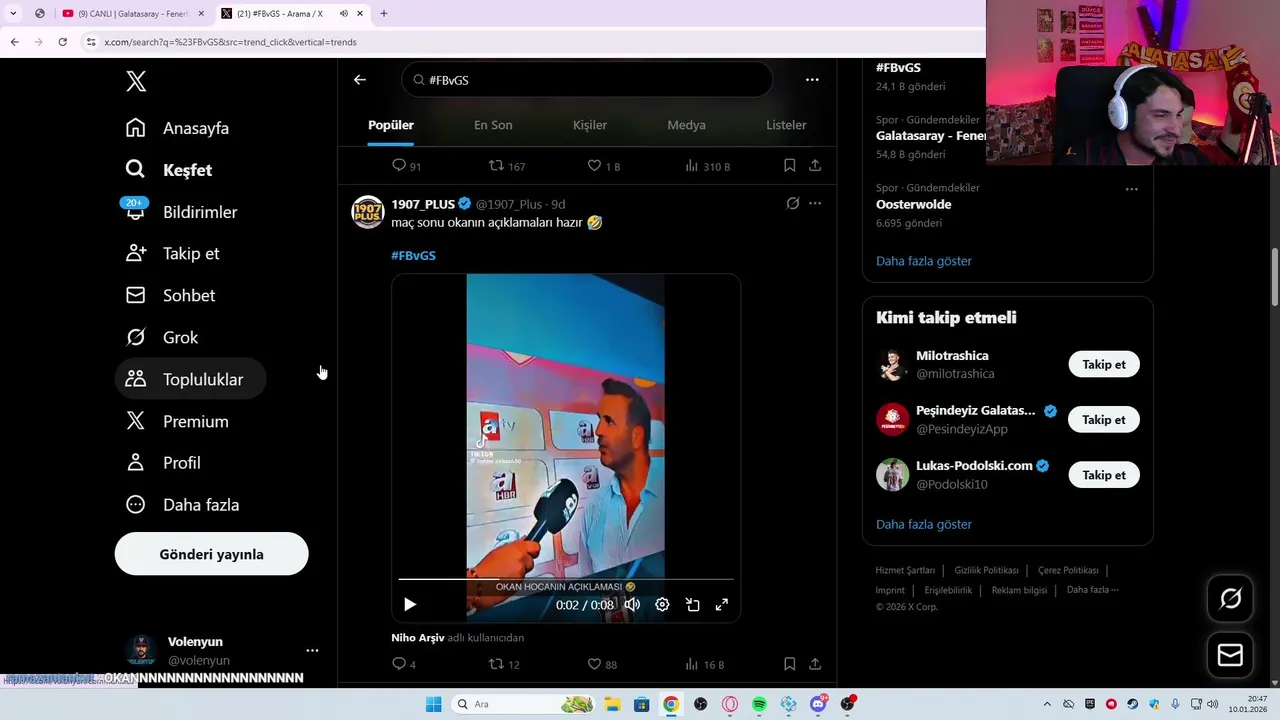Open Spotify from the taskbar
Screen dimensions: 1280x720
pyautogui.click(x=759, y=704)
